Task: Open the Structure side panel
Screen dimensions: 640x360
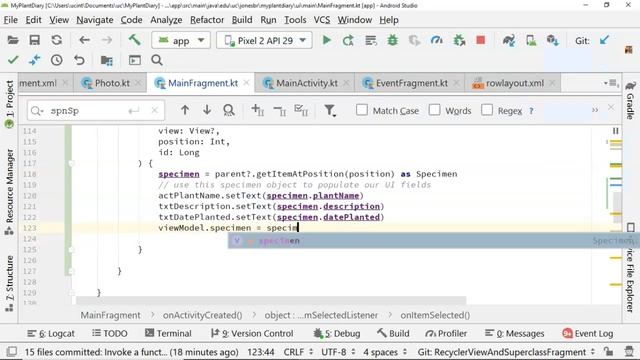Action: [x=9, y=283]
